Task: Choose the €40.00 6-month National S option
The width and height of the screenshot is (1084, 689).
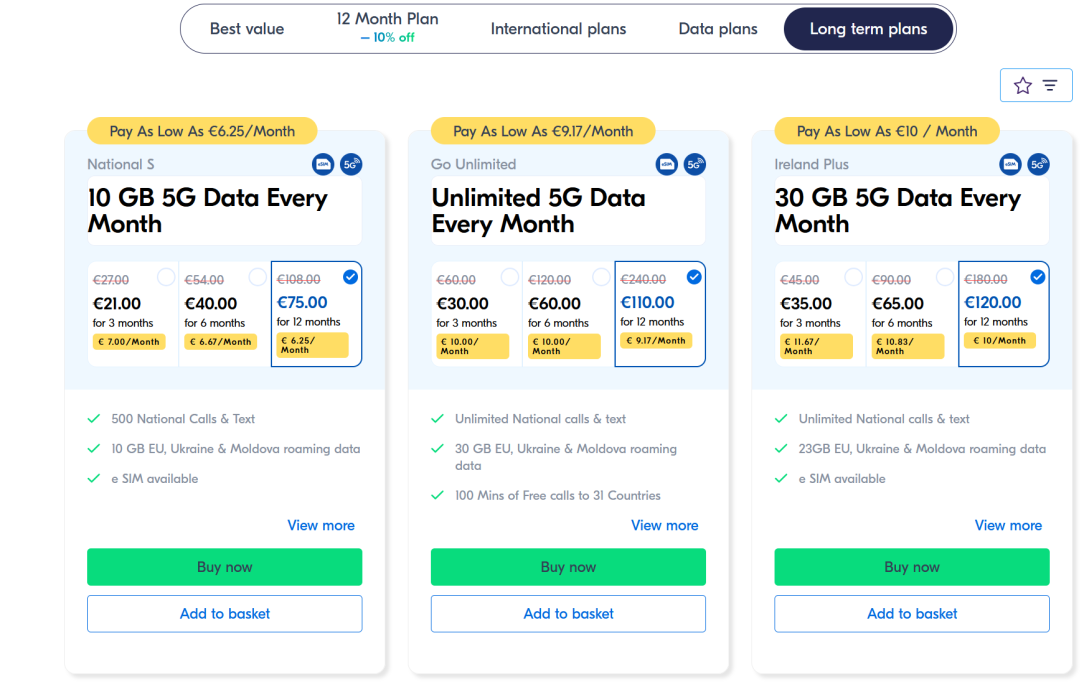Action: (224, 314)
